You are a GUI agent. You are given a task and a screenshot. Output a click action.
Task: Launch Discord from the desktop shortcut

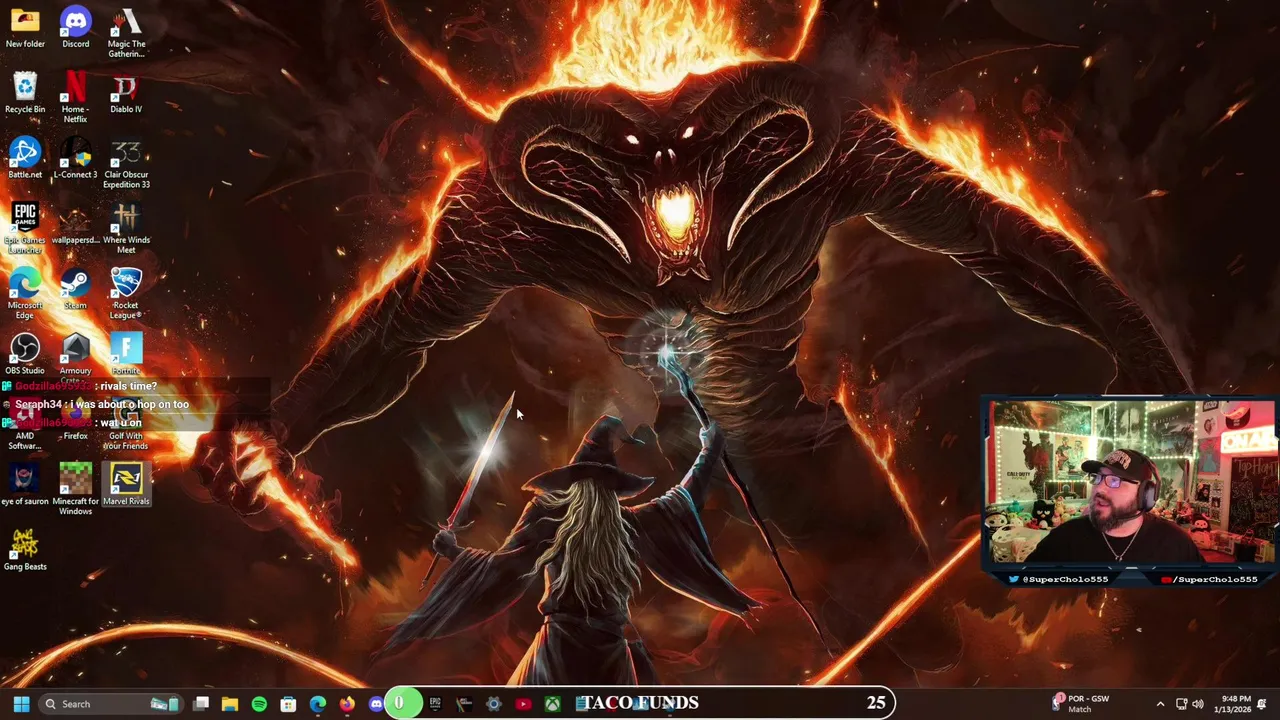[x=75, y=28]
